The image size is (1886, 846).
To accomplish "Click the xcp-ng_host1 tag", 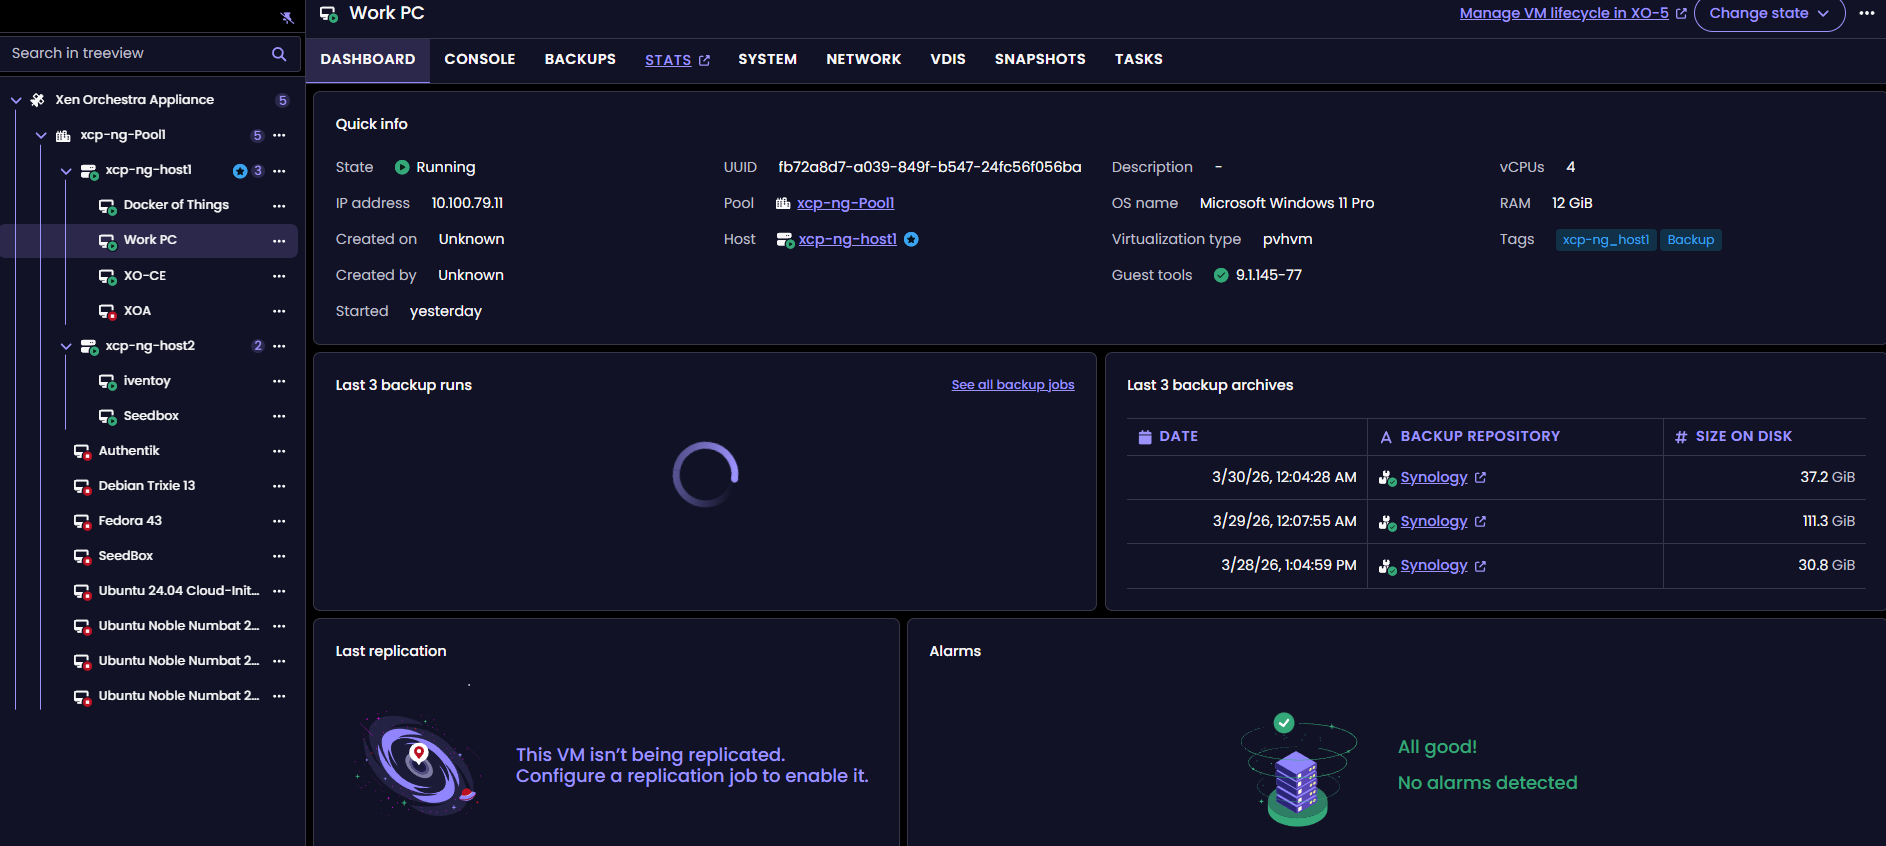I will [x=1606, y=240].
